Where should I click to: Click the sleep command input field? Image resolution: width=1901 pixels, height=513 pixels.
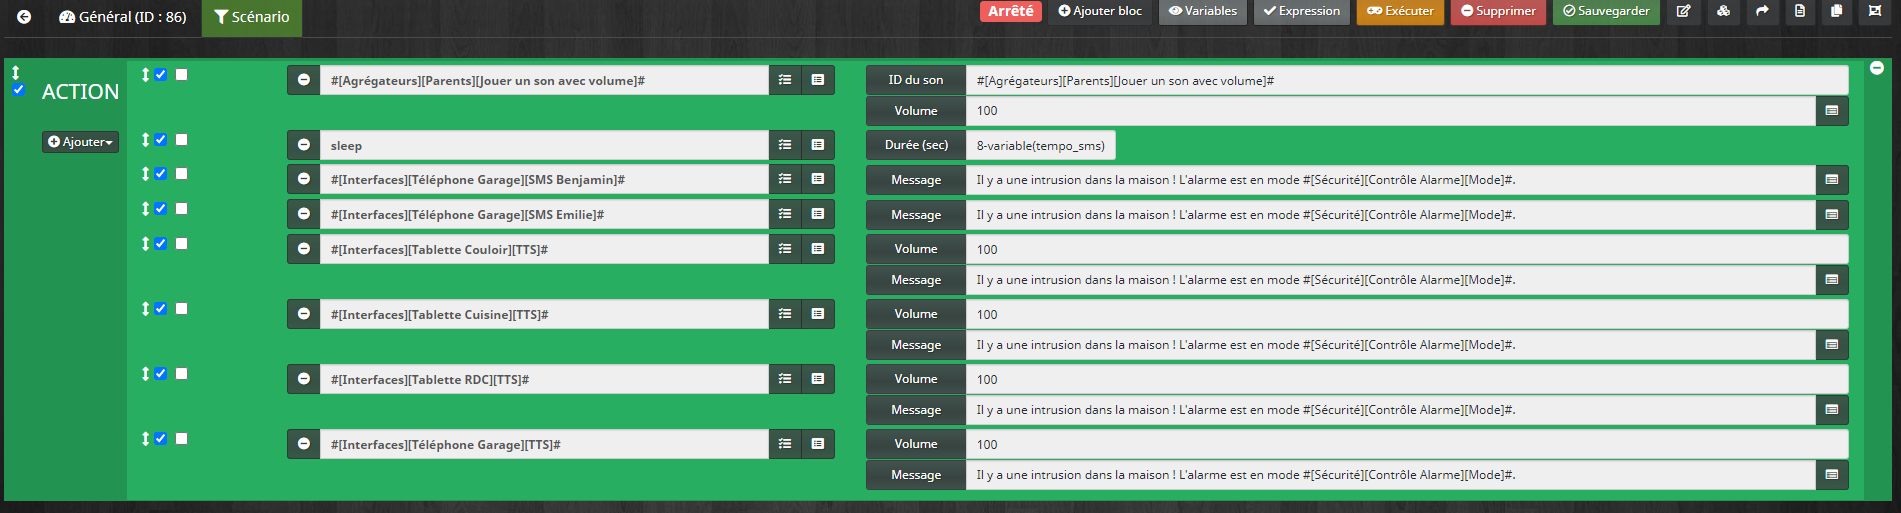(x=544, y=145)
